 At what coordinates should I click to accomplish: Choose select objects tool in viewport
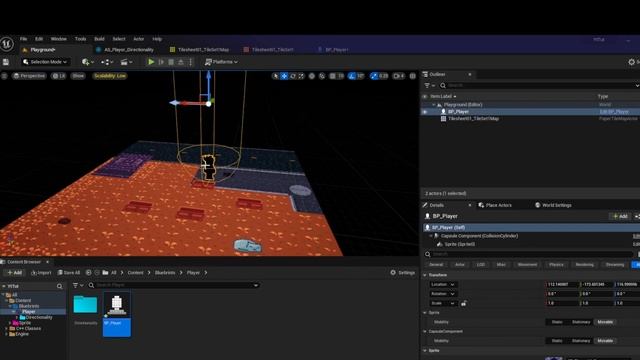pyautogui.click(x=276, y=76)
